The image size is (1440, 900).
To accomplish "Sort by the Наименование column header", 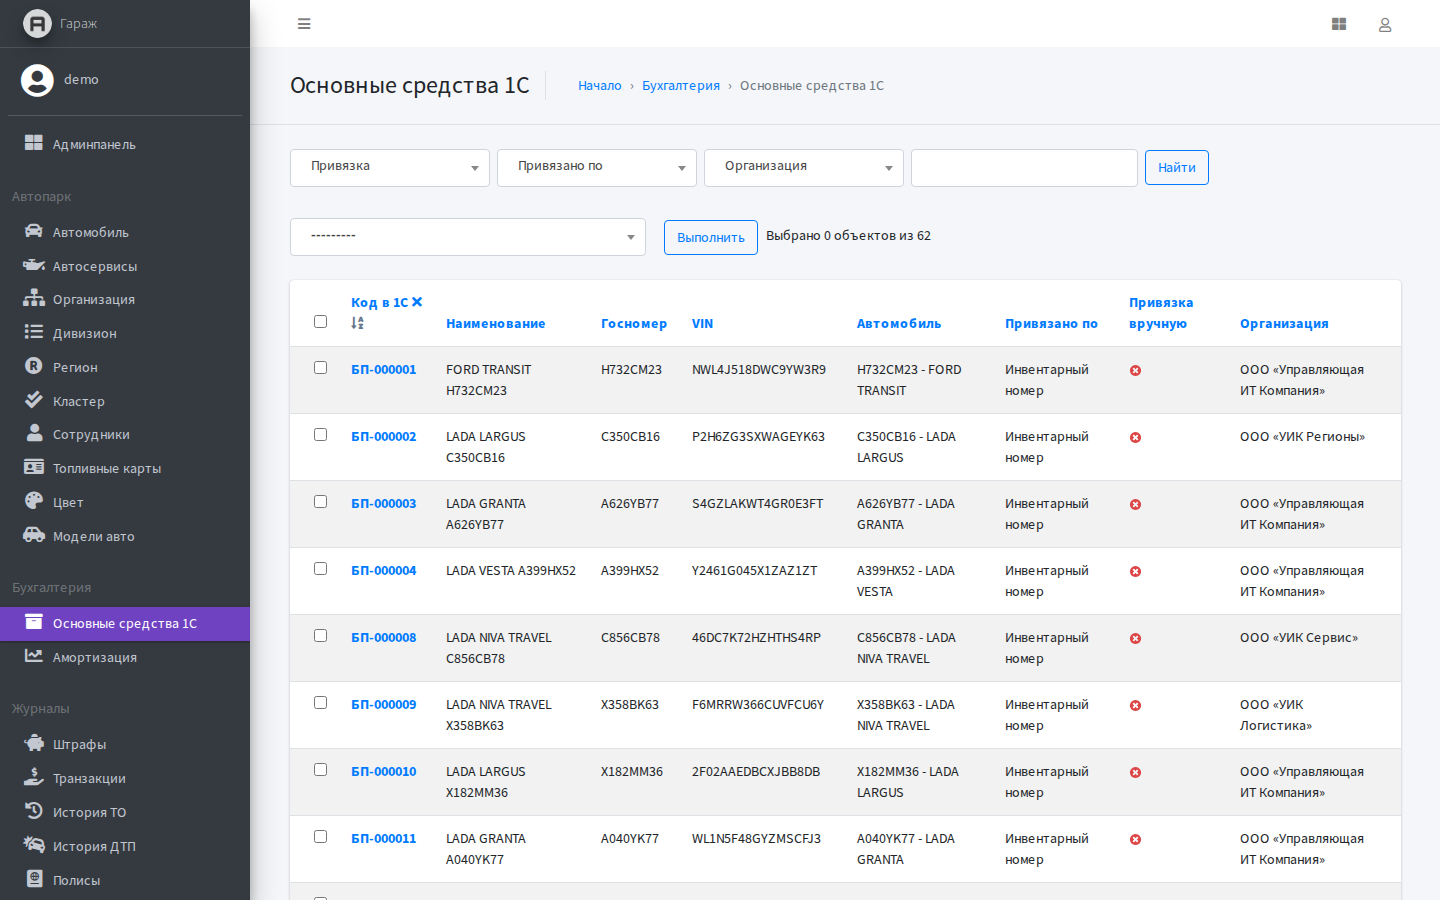I will (x=496, y=324).
